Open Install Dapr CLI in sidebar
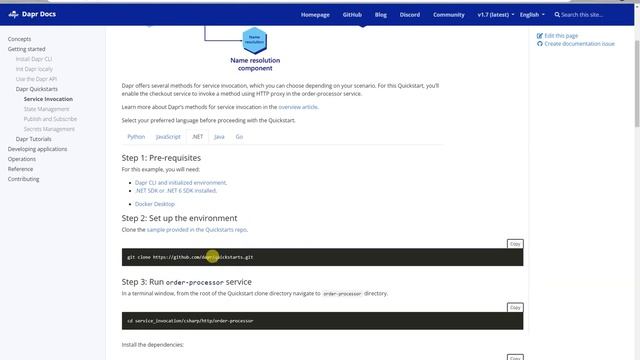 click(34, 59)
